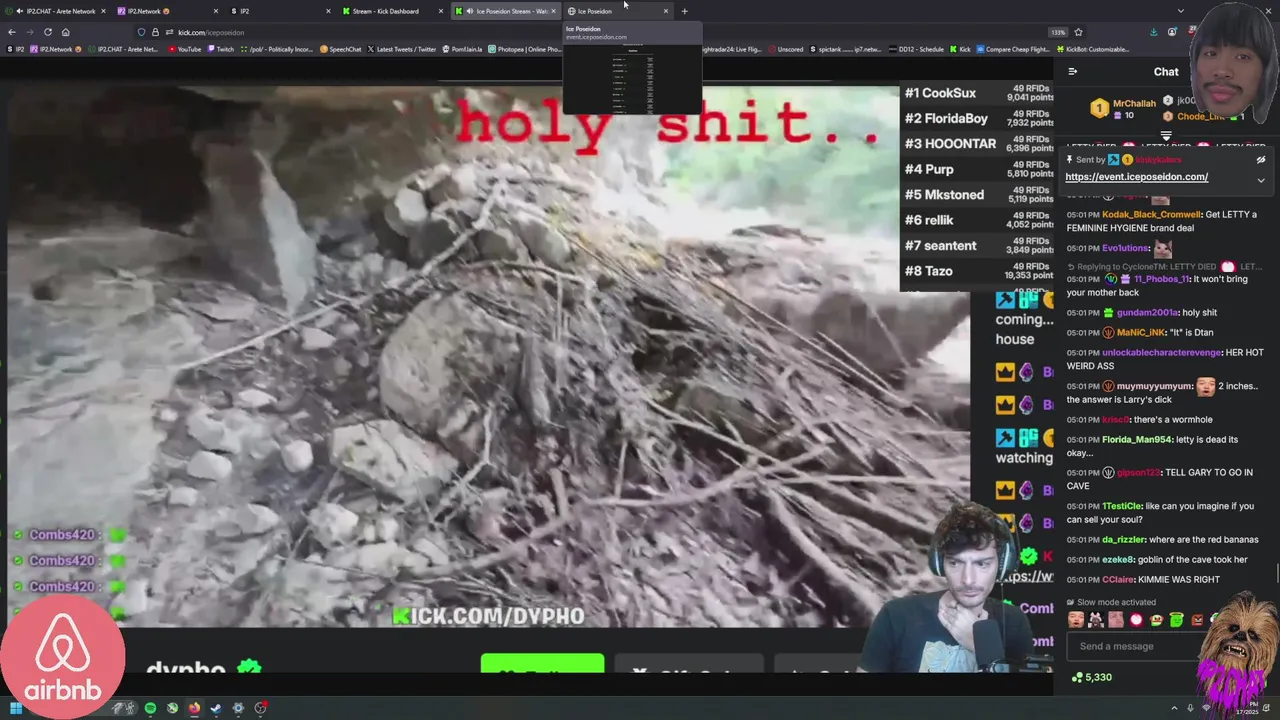Select the #1 CookSux leaderboard row

point(976,93)
